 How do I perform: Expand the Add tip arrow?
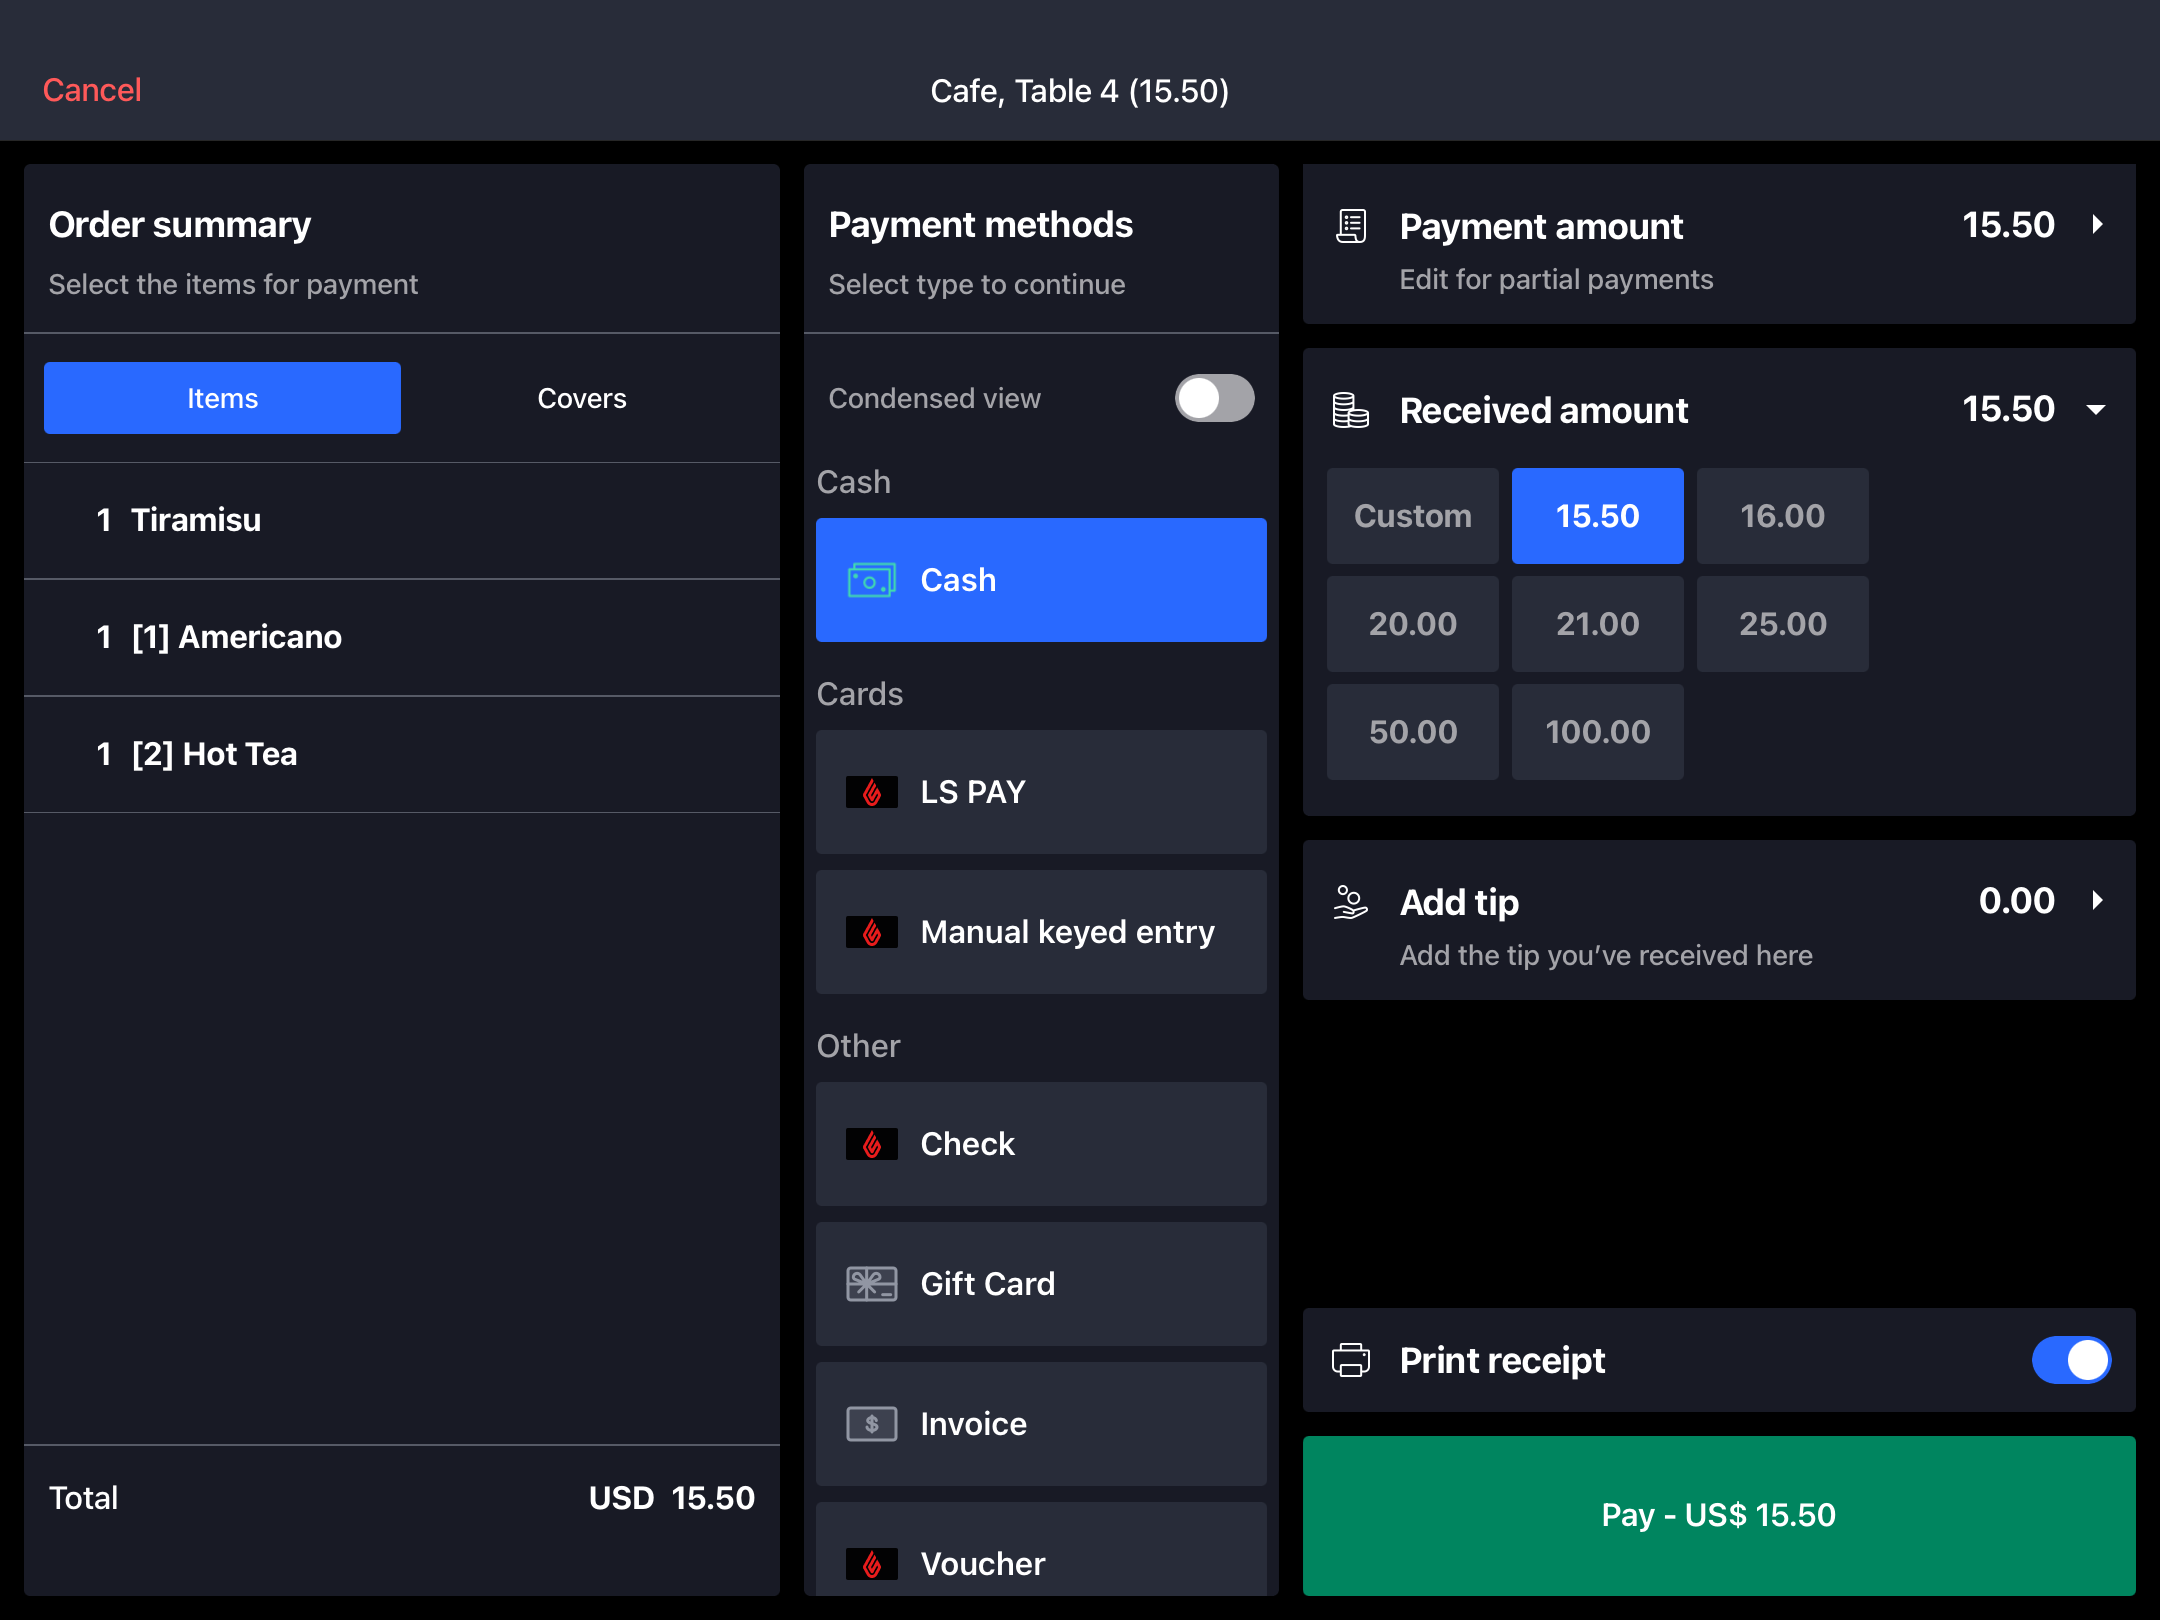[x=2097, y=901]
